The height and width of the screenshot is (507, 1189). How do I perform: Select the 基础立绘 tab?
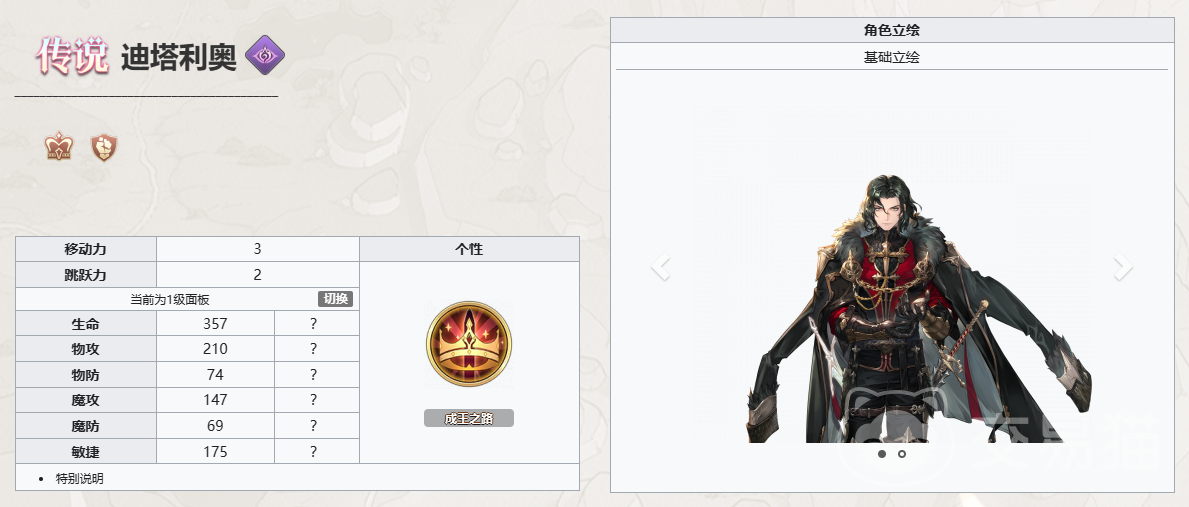892,57
